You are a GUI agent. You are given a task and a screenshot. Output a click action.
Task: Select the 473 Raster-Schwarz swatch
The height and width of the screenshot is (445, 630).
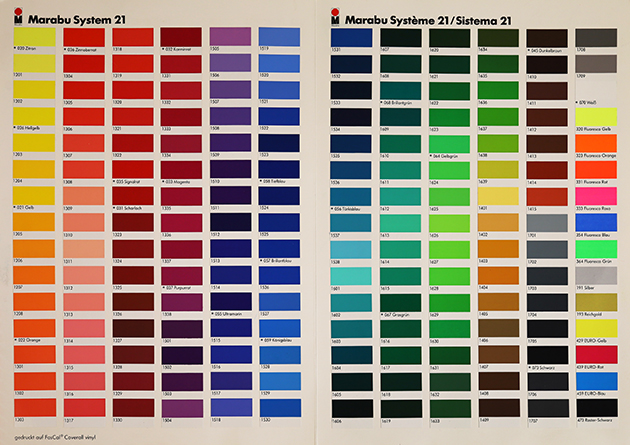click(597, 408)
